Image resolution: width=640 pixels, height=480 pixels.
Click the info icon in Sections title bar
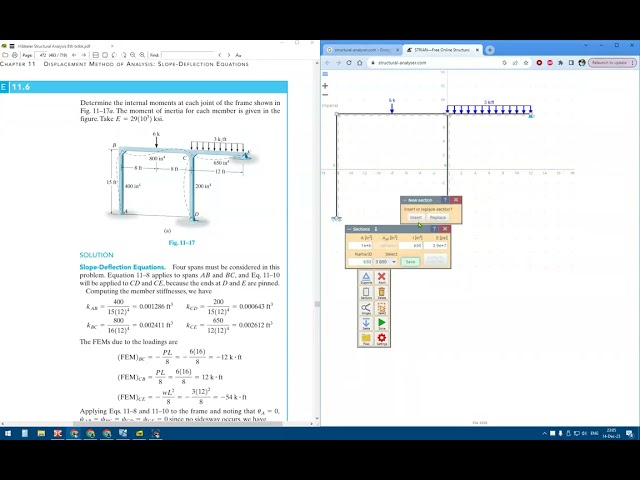[x=376, y=229]
